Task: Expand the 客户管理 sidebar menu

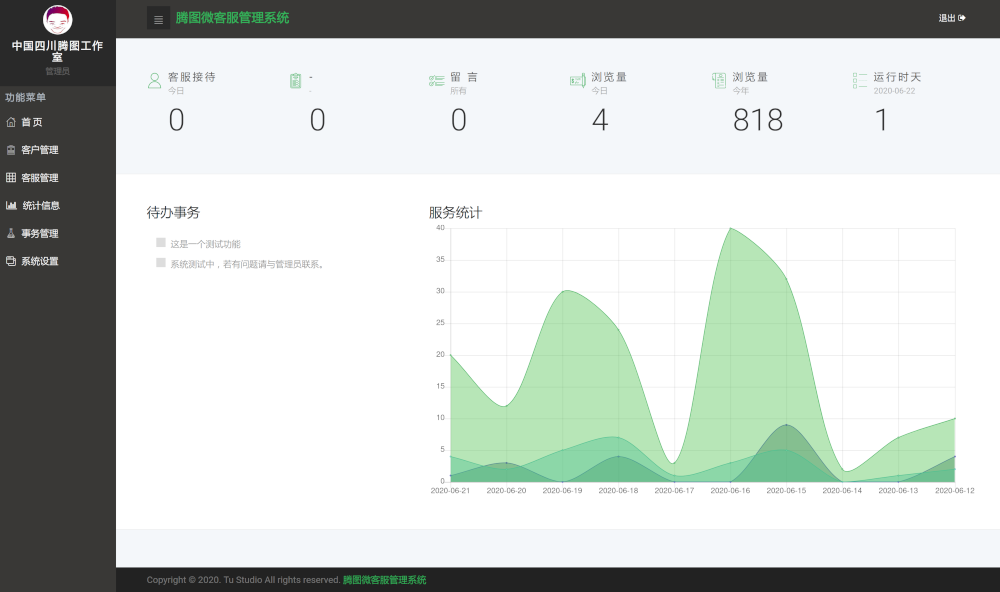Action: [39, 150]
